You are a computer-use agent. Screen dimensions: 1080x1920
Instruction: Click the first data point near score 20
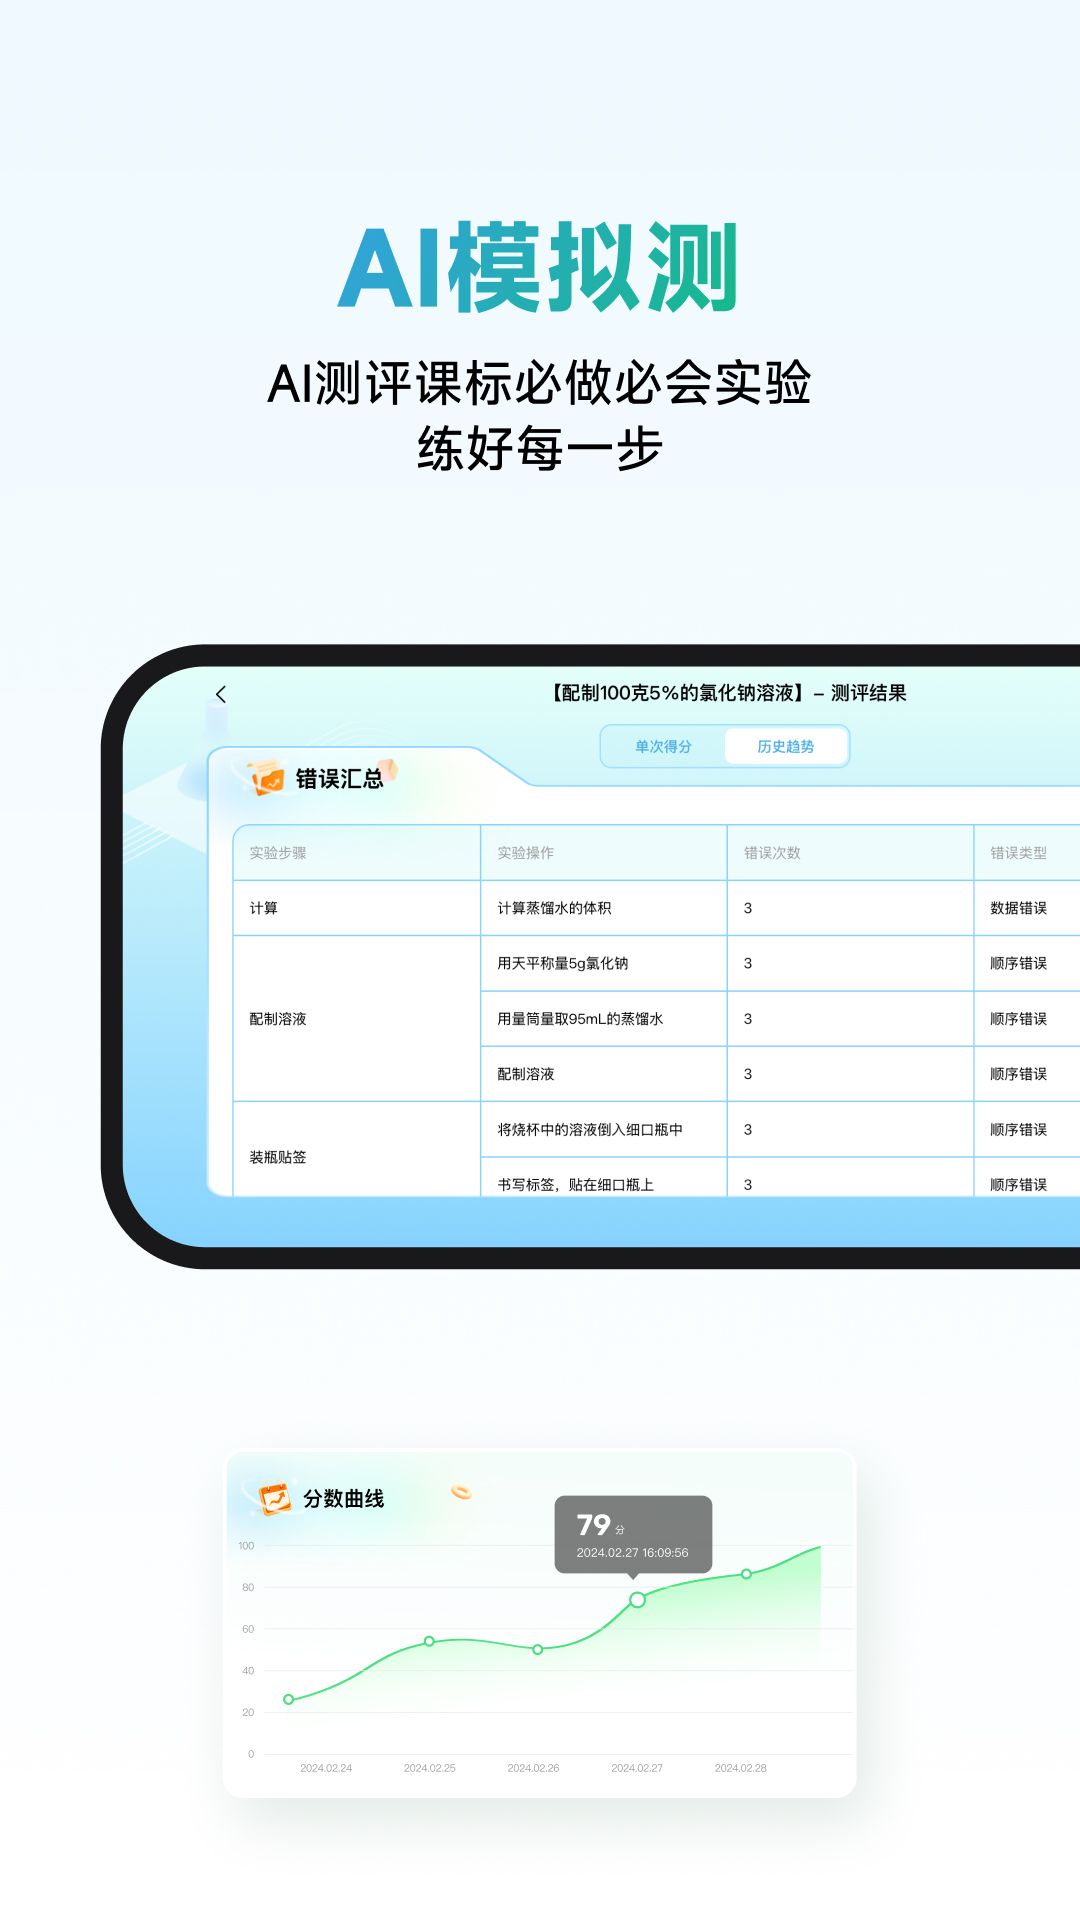[x=289, y=1699]
